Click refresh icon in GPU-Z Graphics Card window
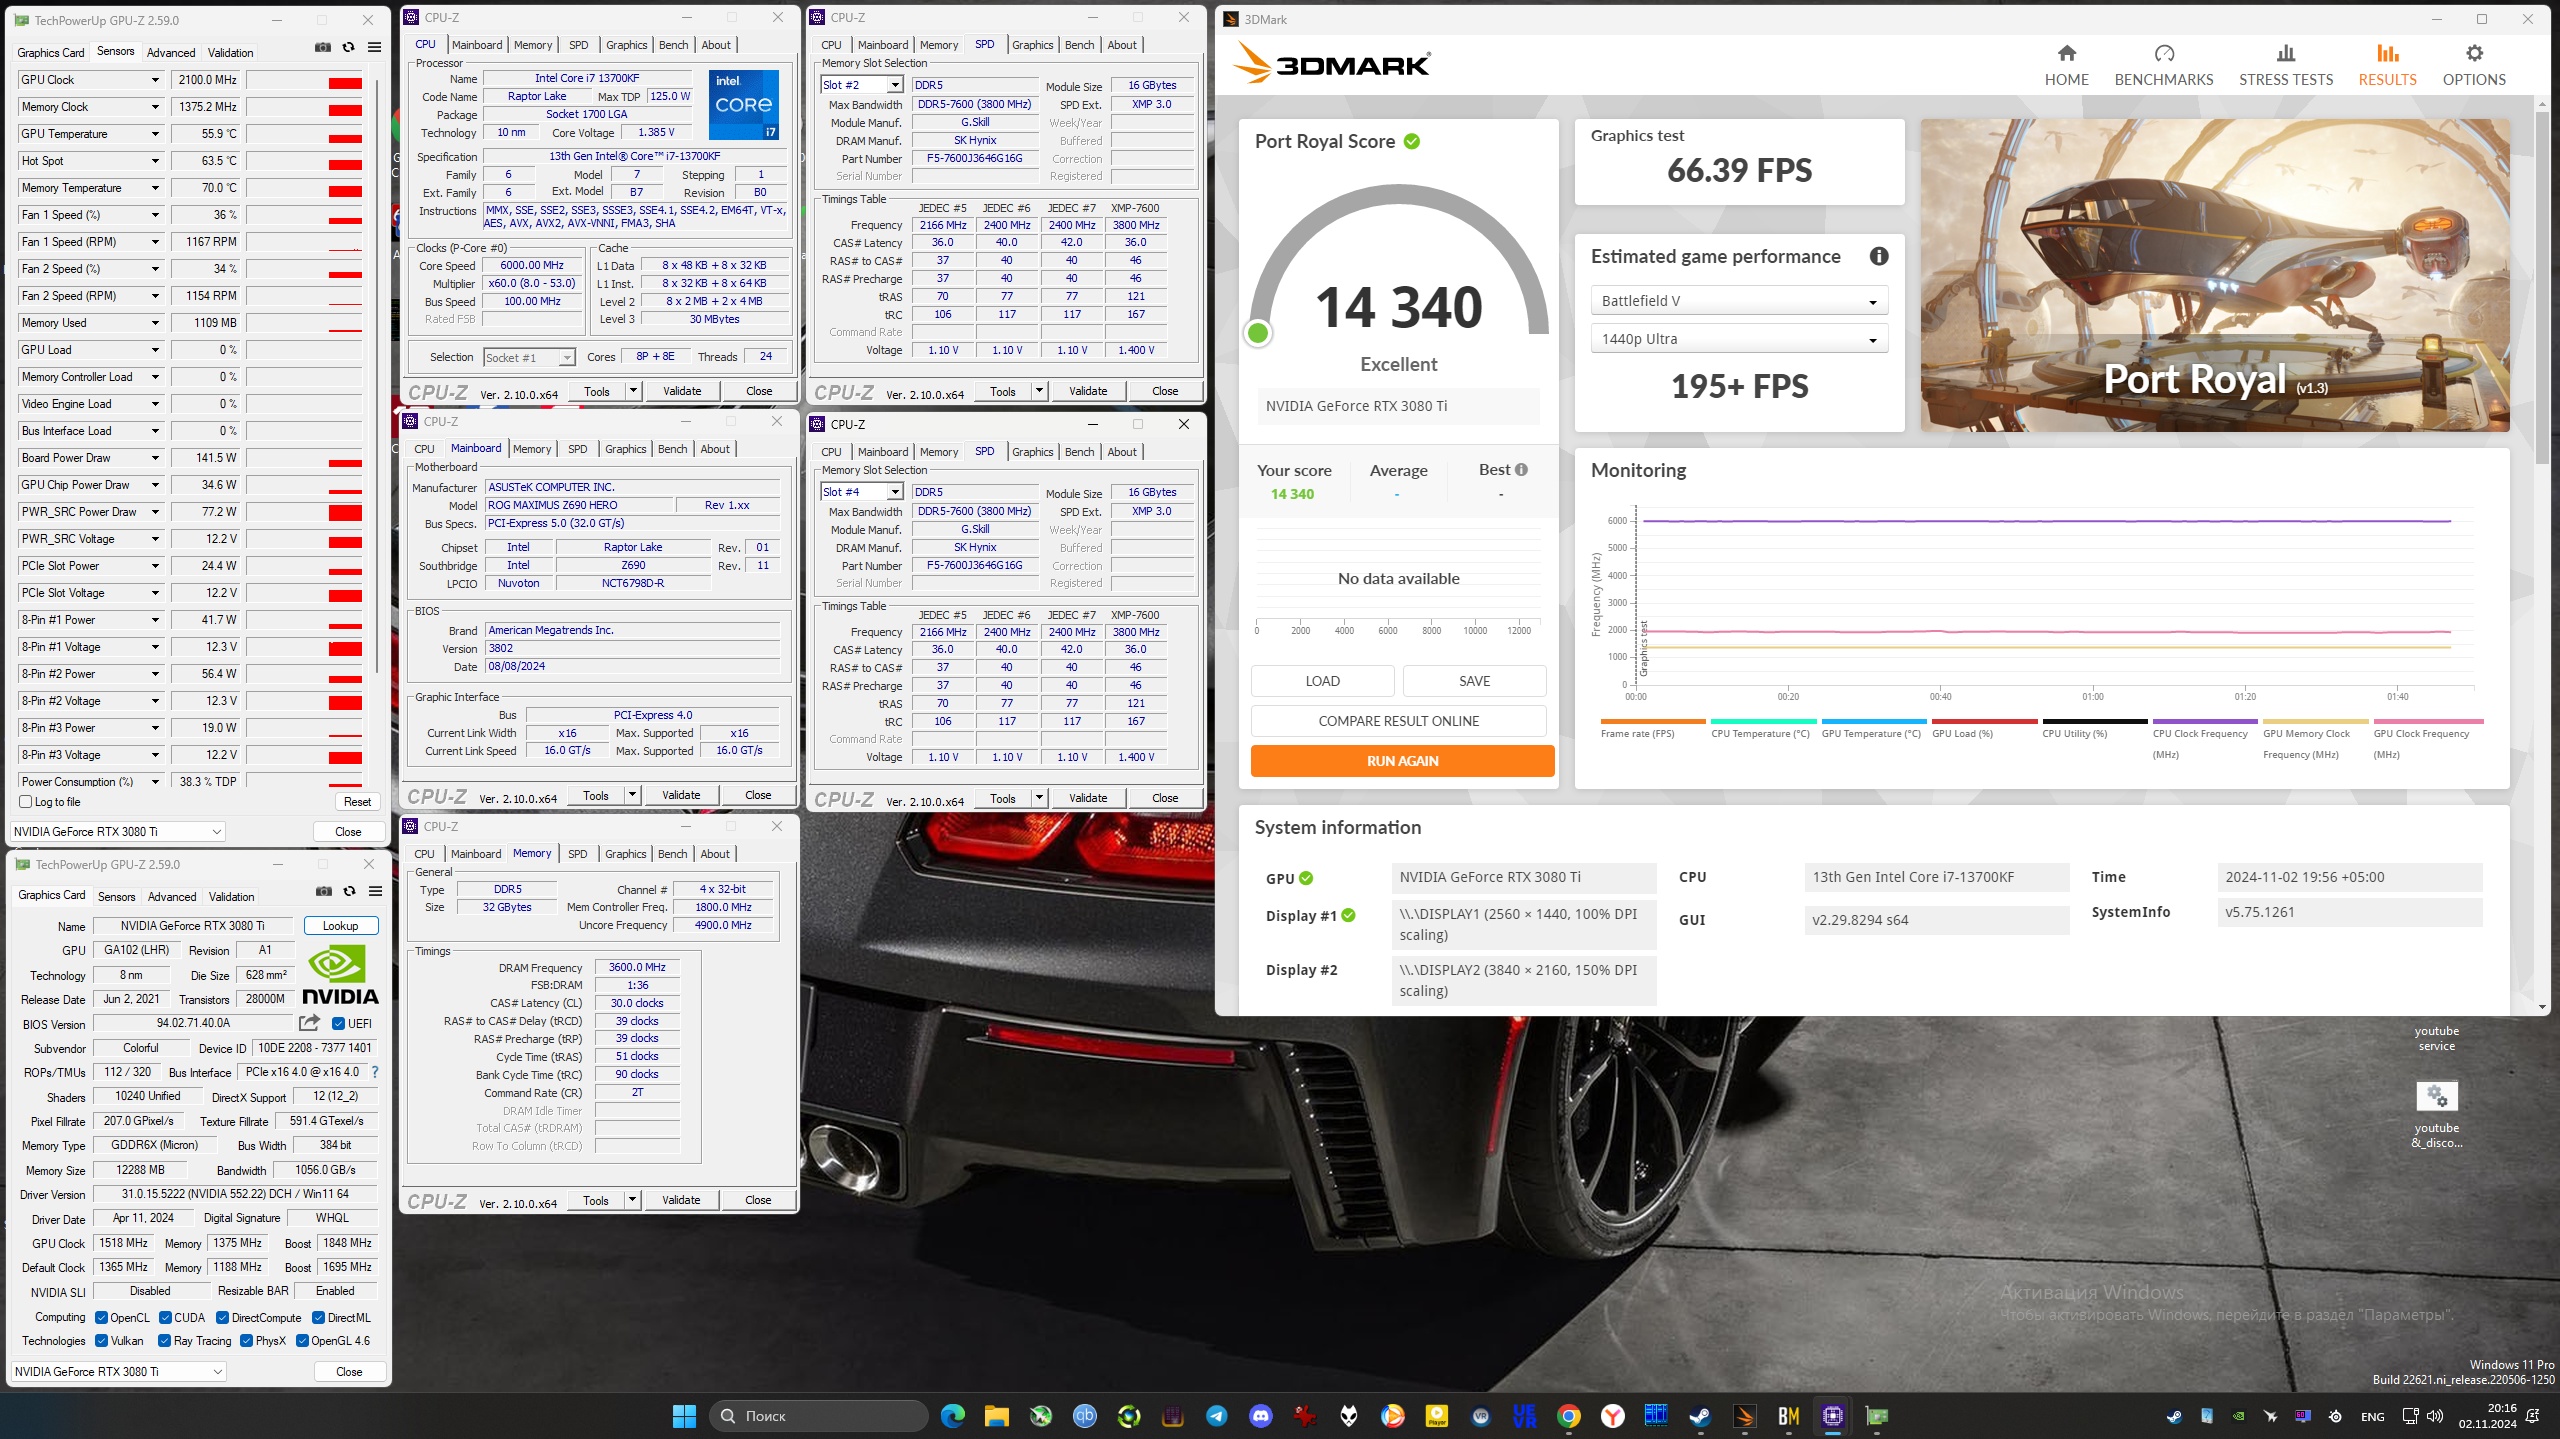 (x=349, y=891)
